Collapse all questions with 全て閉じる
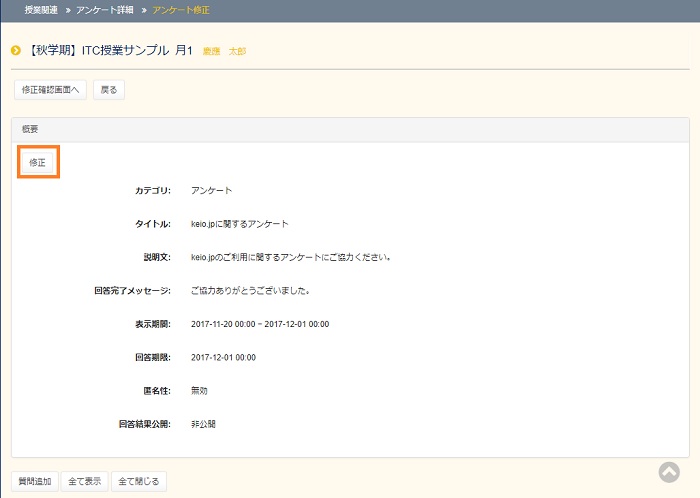The height and width of the screenshot is (498, 700). point(137,481)
